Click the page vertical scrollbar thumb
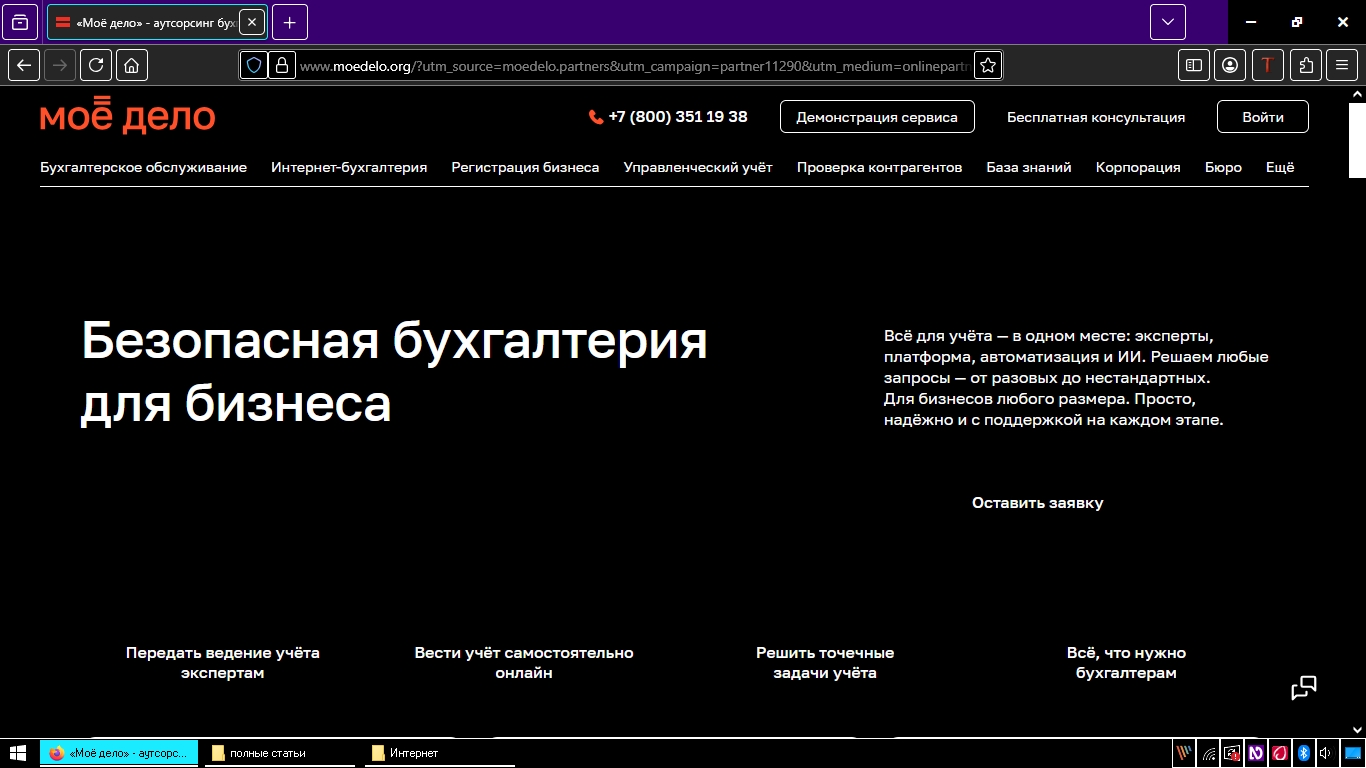The image size is (1366, 768). (x=1357, y=141)
